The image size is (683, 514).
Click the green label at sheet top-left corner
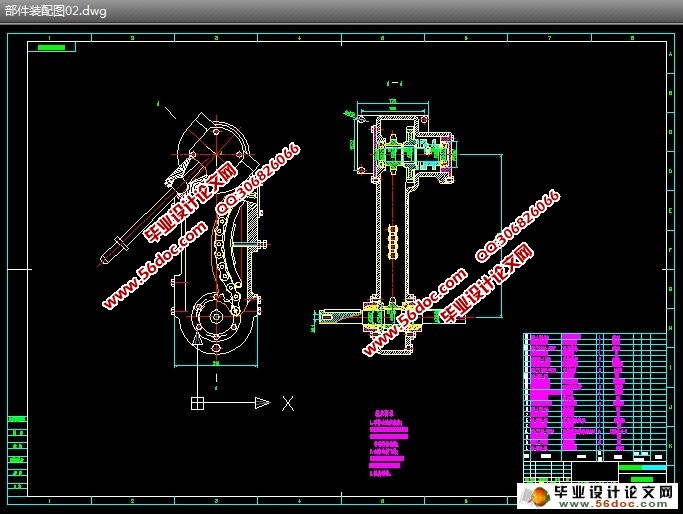pos(51,47)
